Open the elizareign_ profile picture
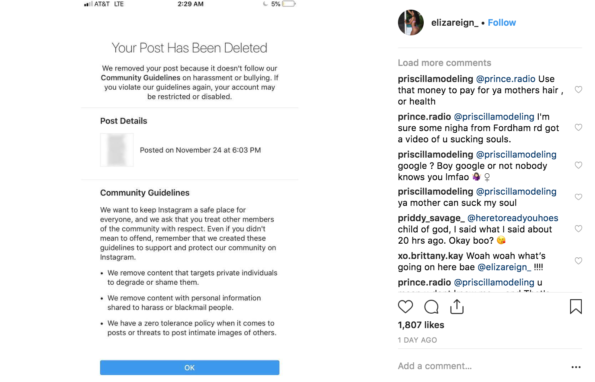595x382 pixels. 411,22
